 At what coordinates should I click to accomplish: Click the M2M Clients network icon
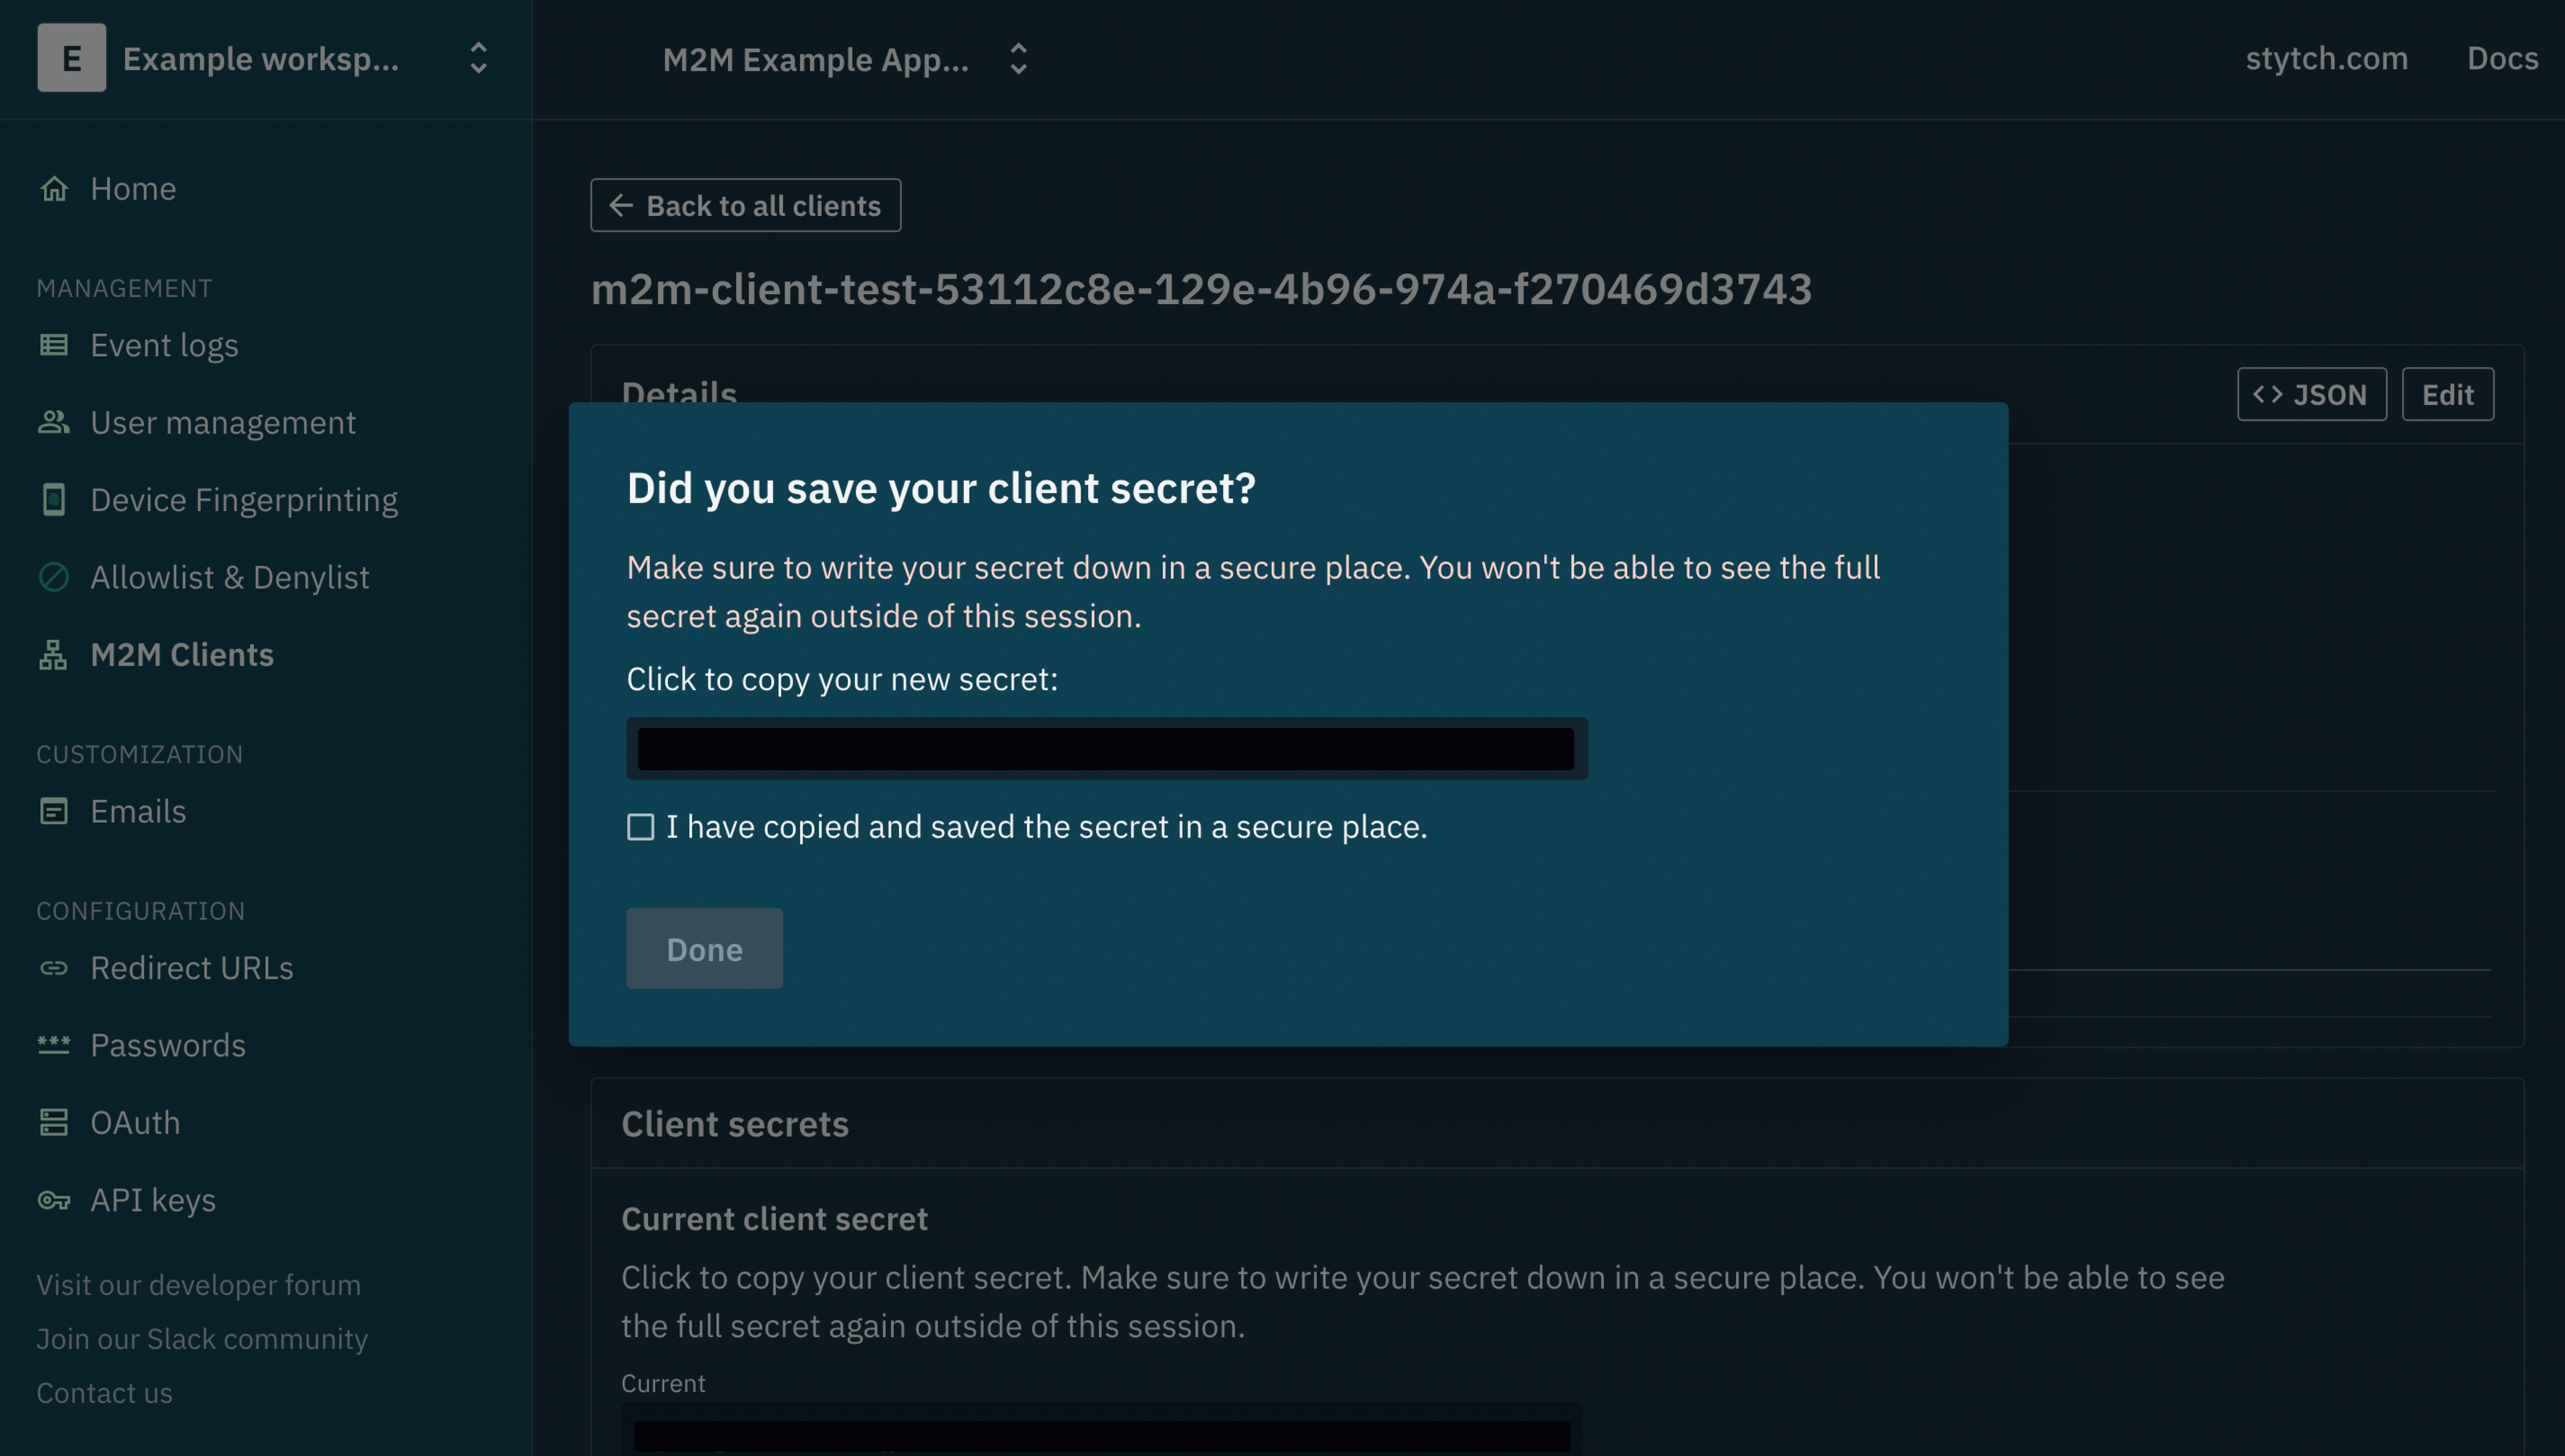[54, 655]
